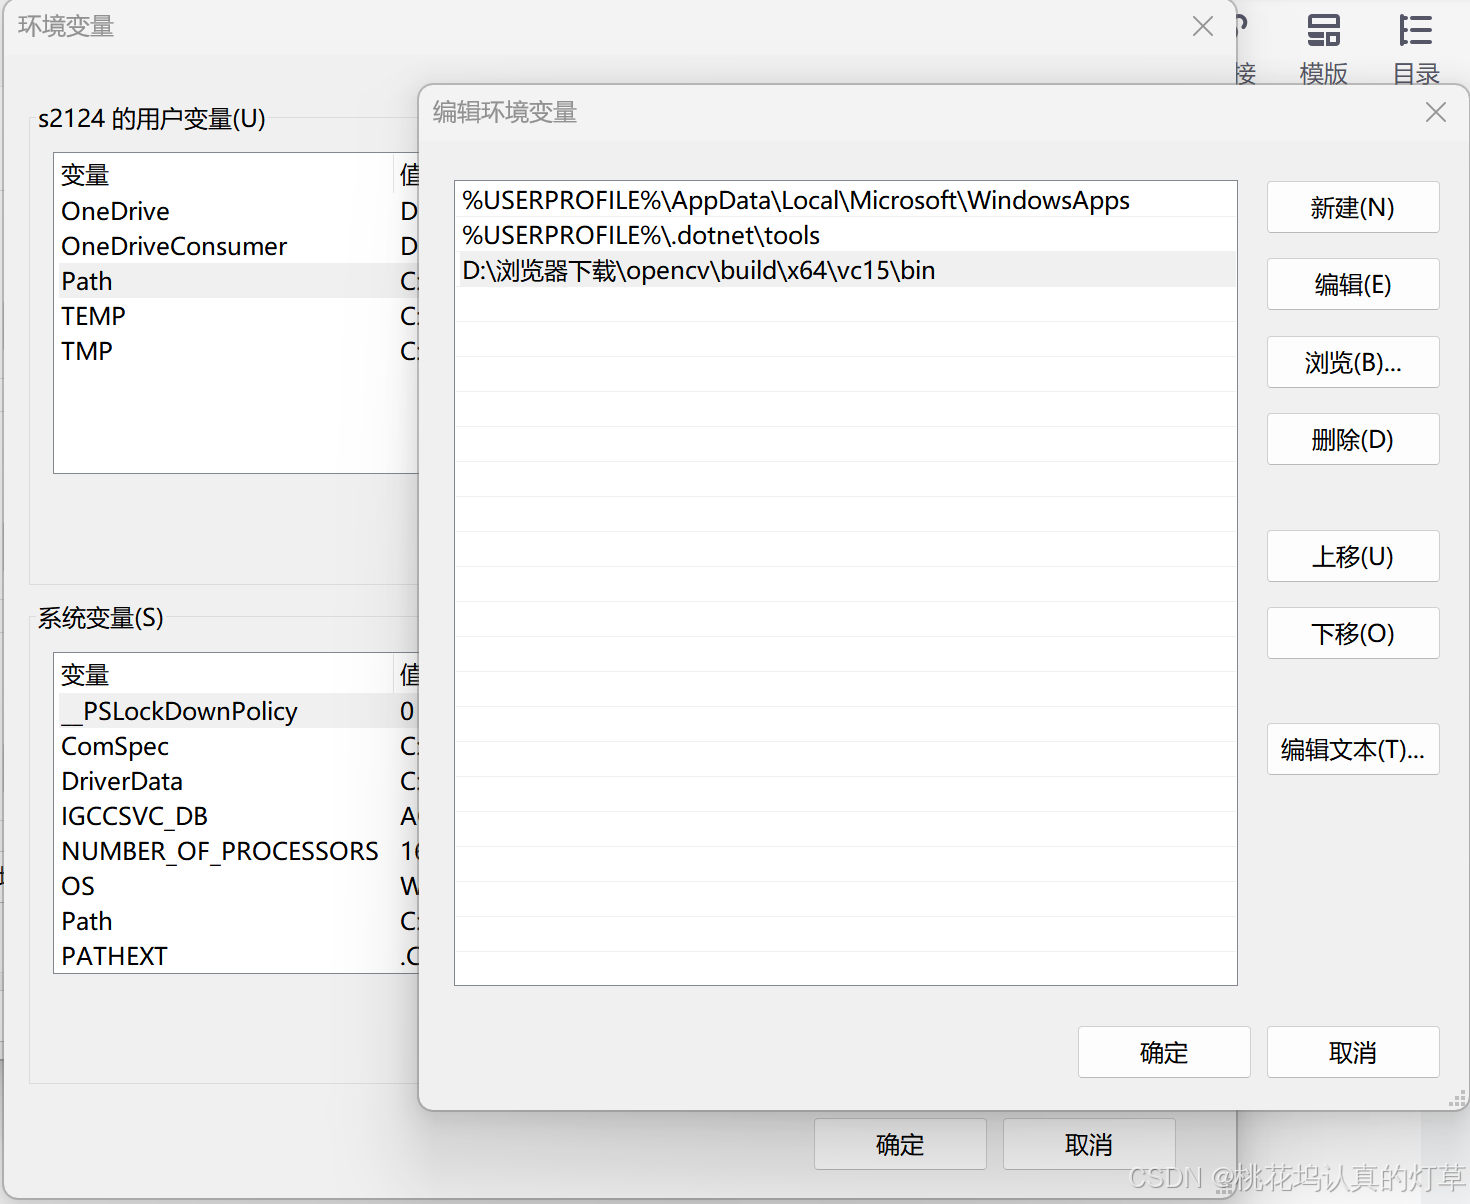
Task: Open the 浏览(B) file browser
Action: pos(1352,362)
